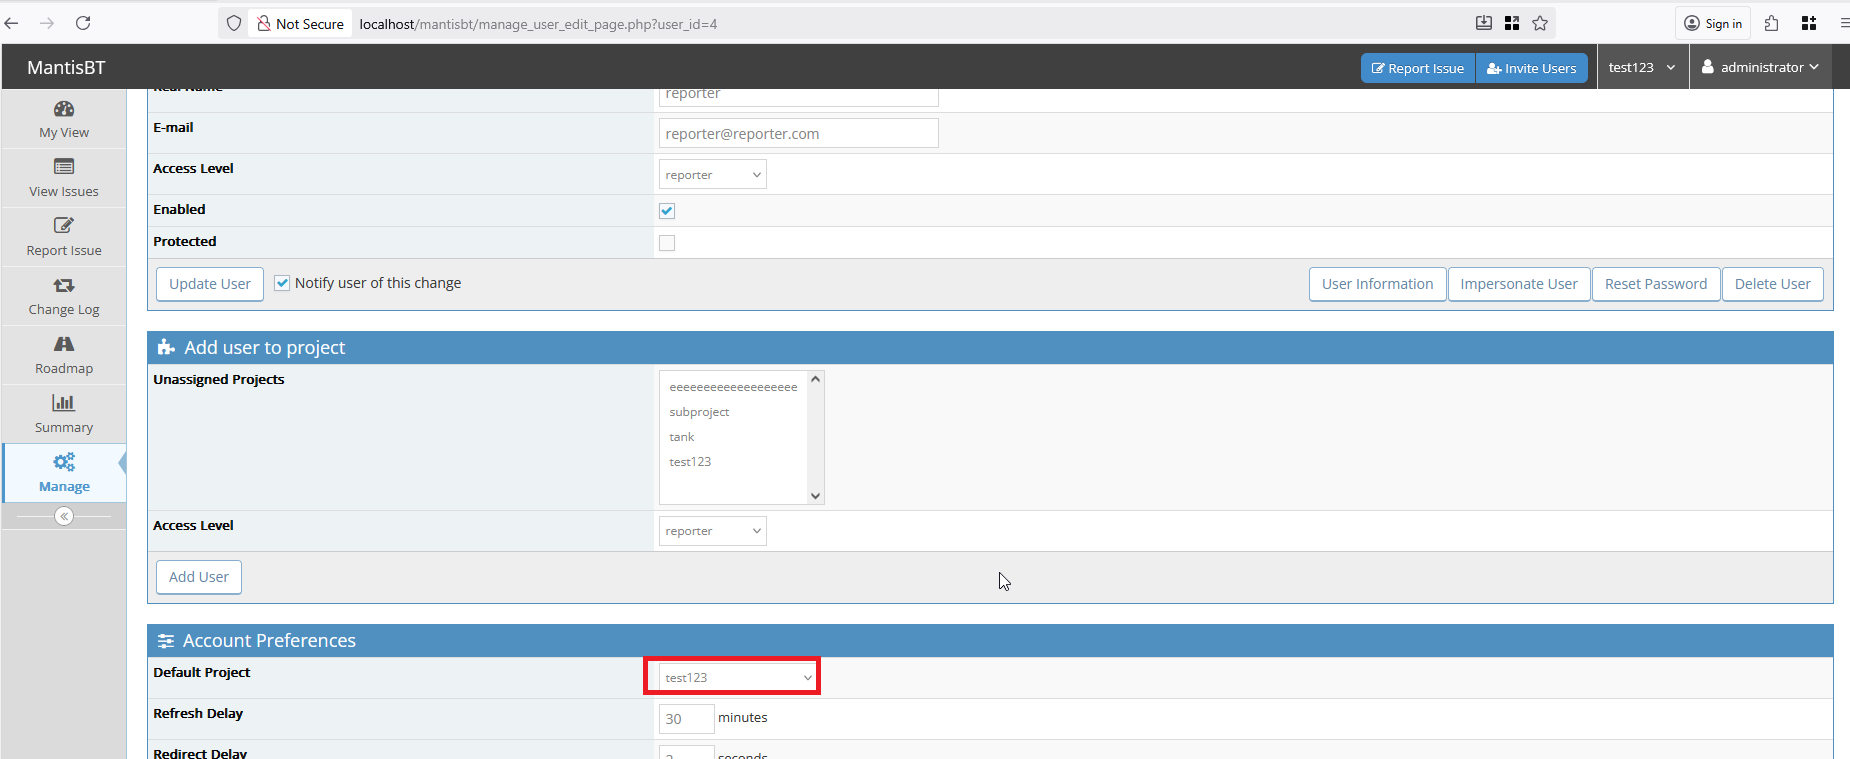Collapse sidebar using the double-arrow toggle

click(x=64, y=516)
